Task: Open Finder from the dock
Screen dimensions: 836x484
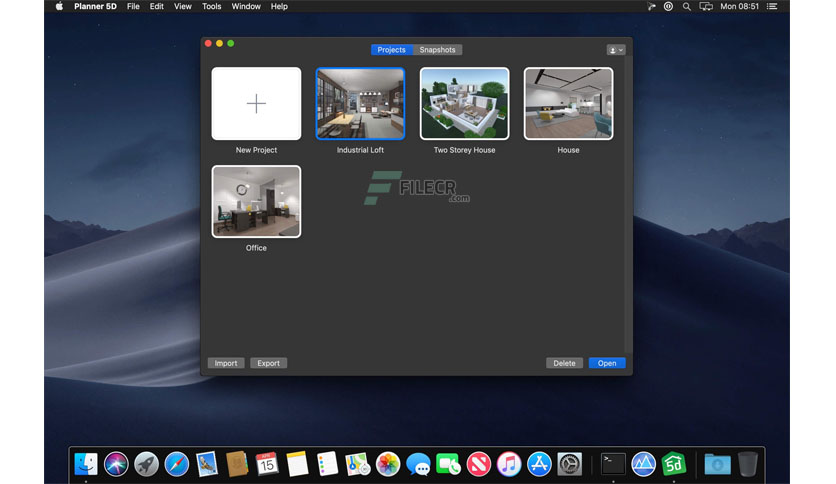Action: pos(86,464)
